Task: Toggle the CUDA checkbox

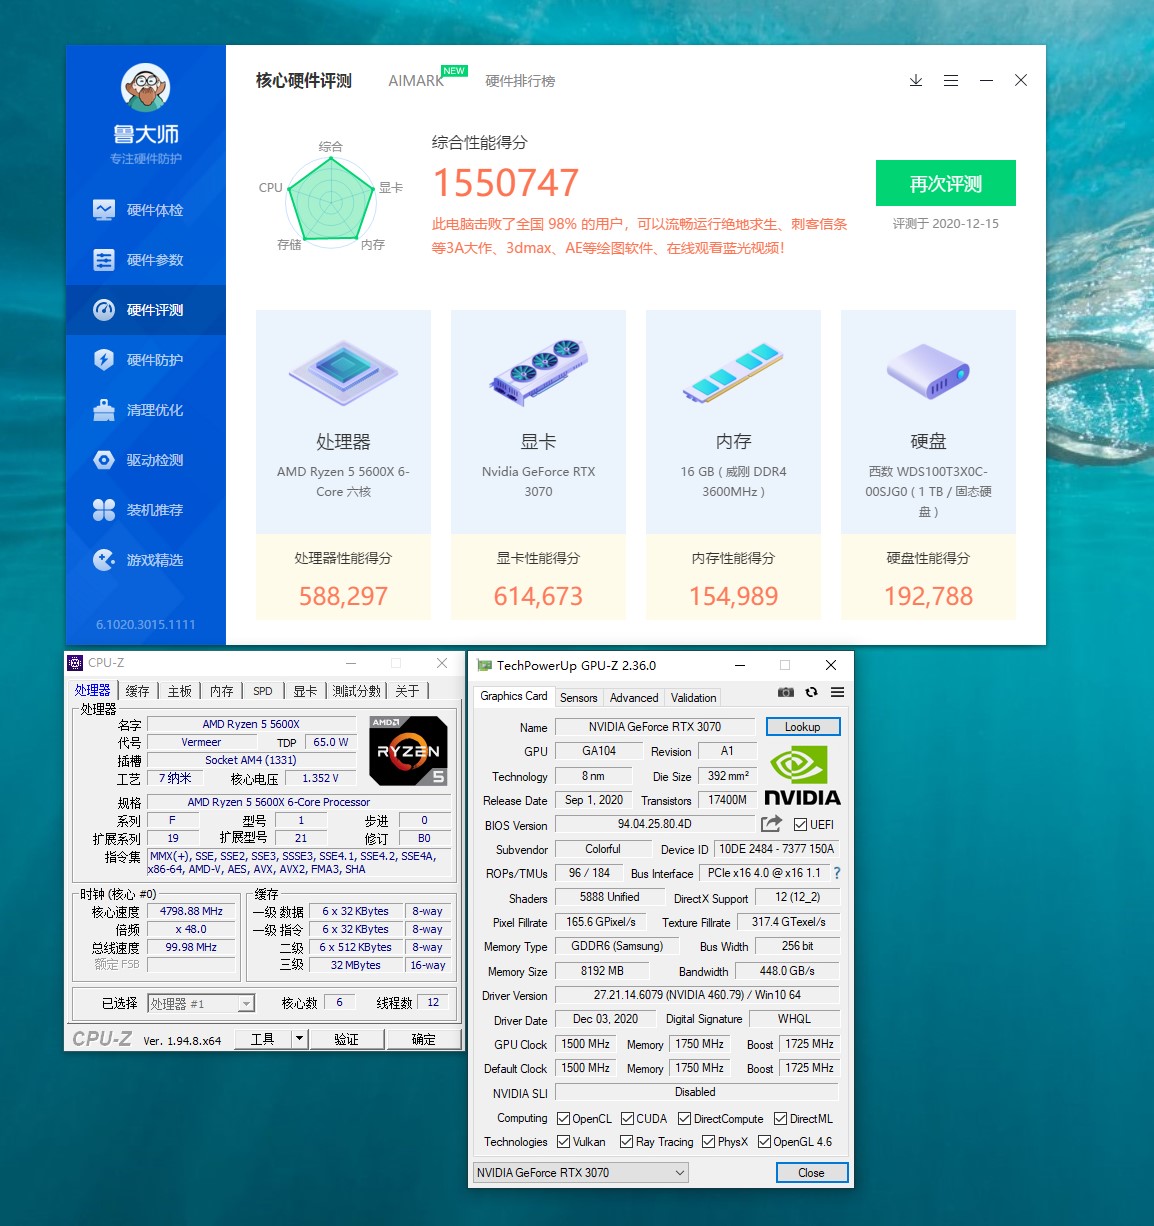Action: [627, 1119]
